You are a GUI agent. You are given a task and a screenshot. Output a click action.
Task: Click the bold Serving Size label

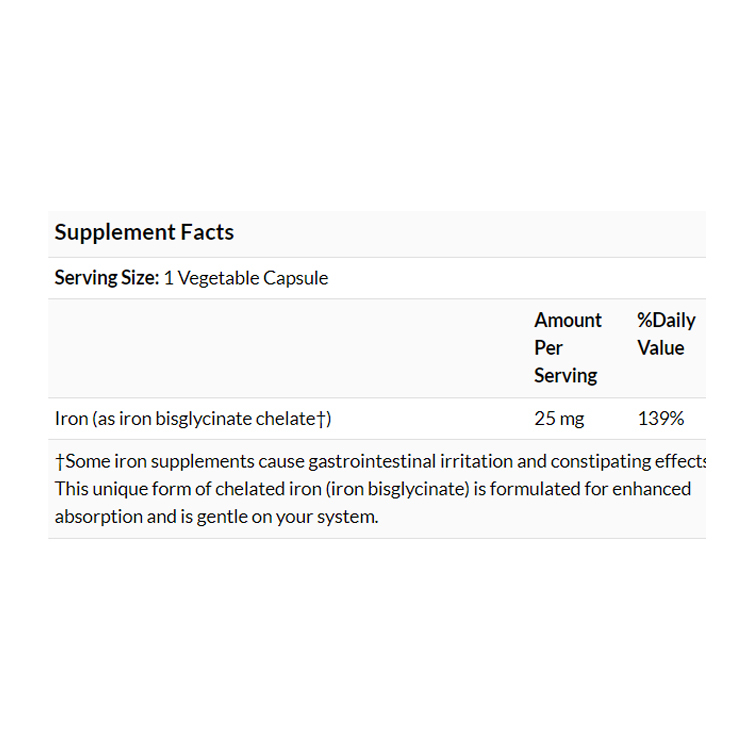pyautogui.click(x=106, y=278)
